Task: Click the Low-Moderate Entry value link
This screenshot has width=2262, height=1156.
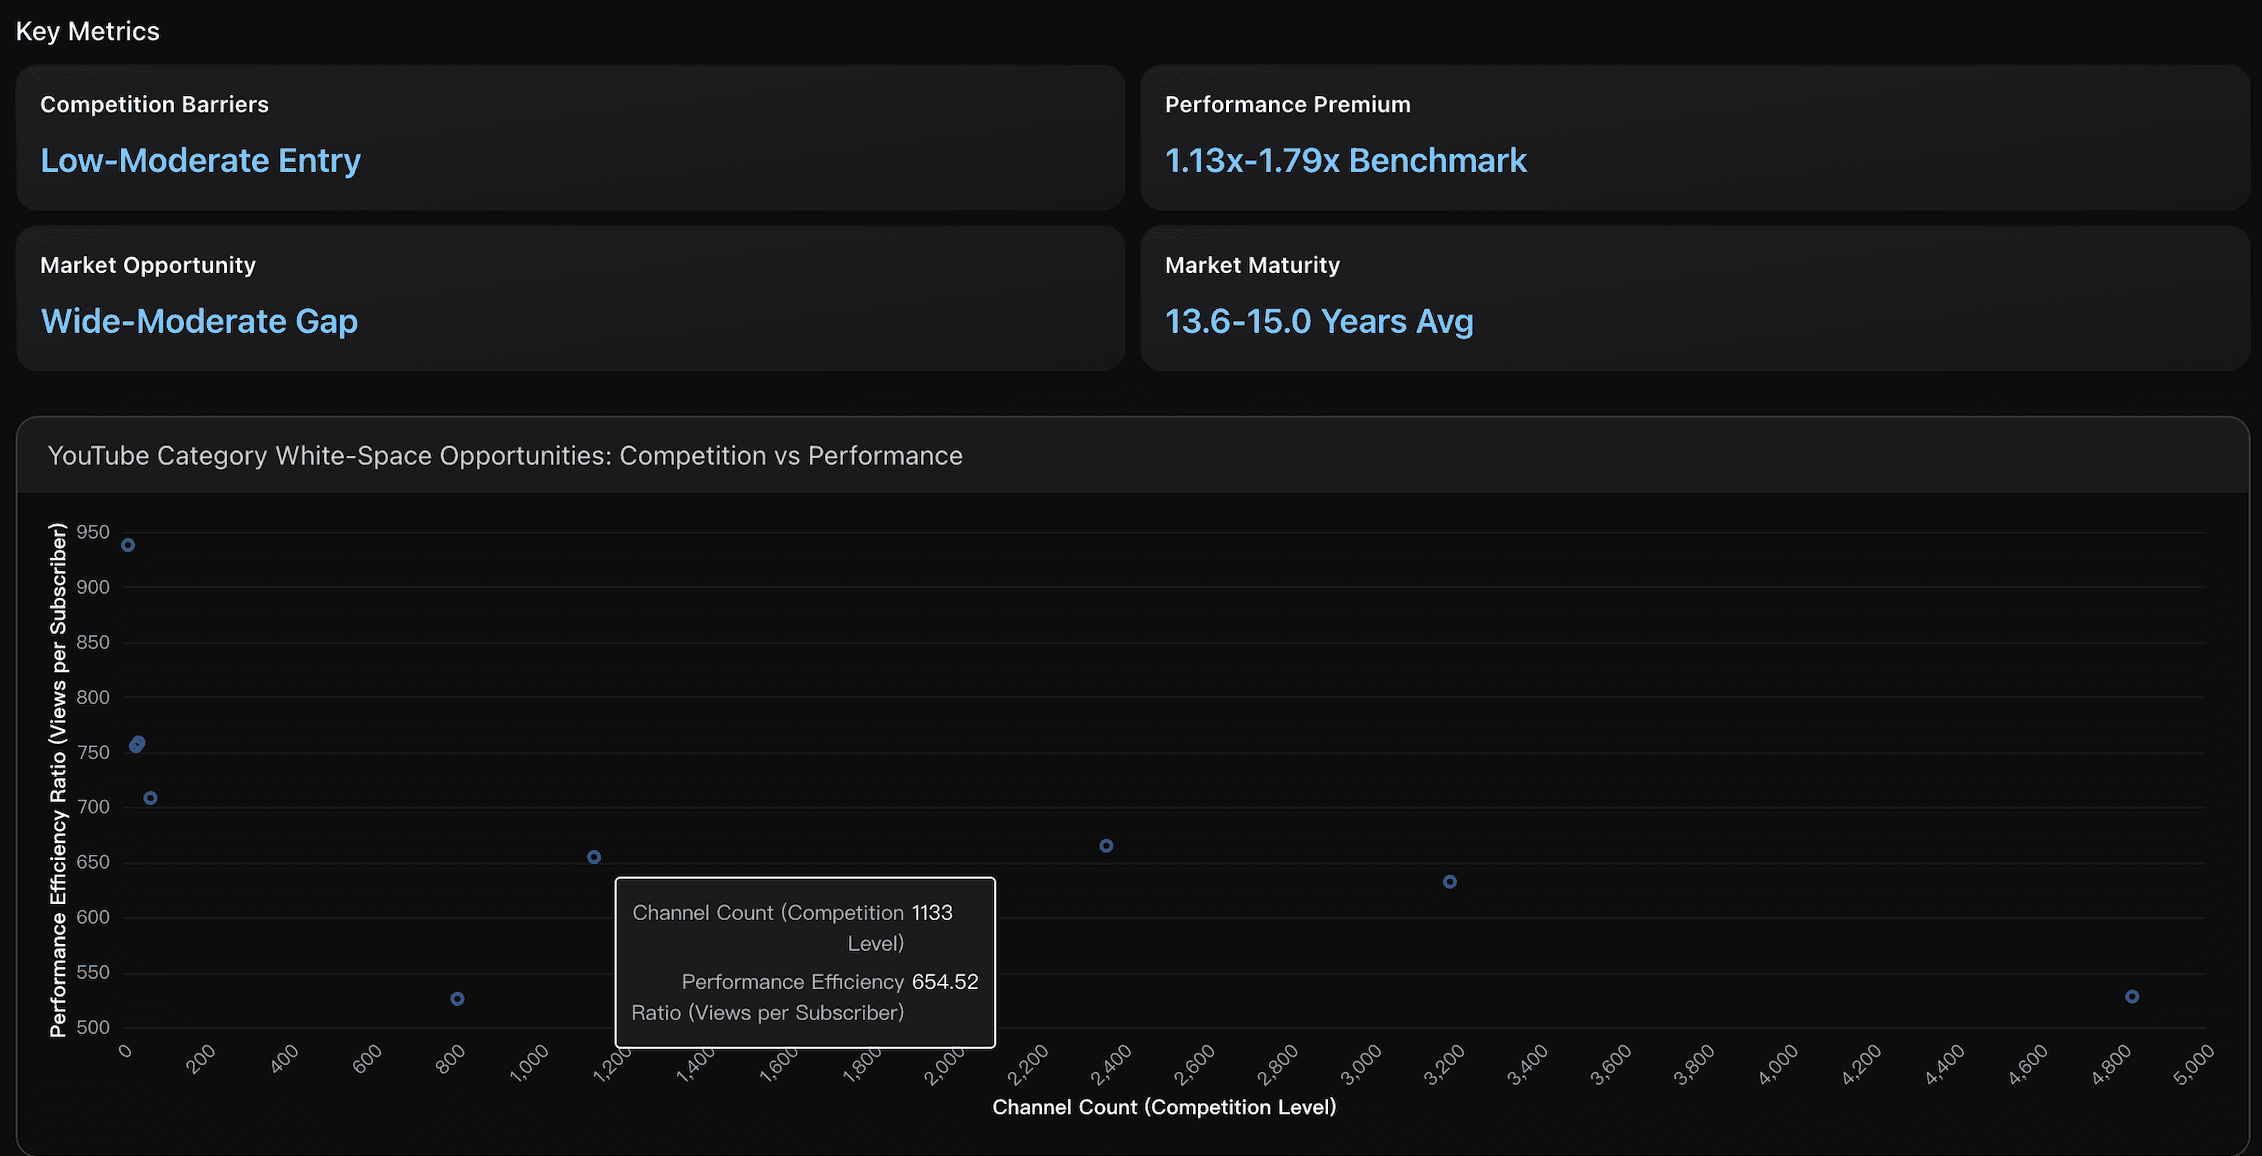Action: tap(200, 160)
